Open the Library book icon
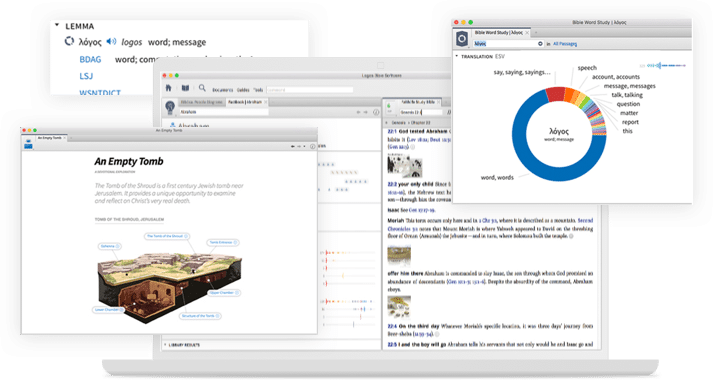Screen dimensions: 713x380 (185, 88)
